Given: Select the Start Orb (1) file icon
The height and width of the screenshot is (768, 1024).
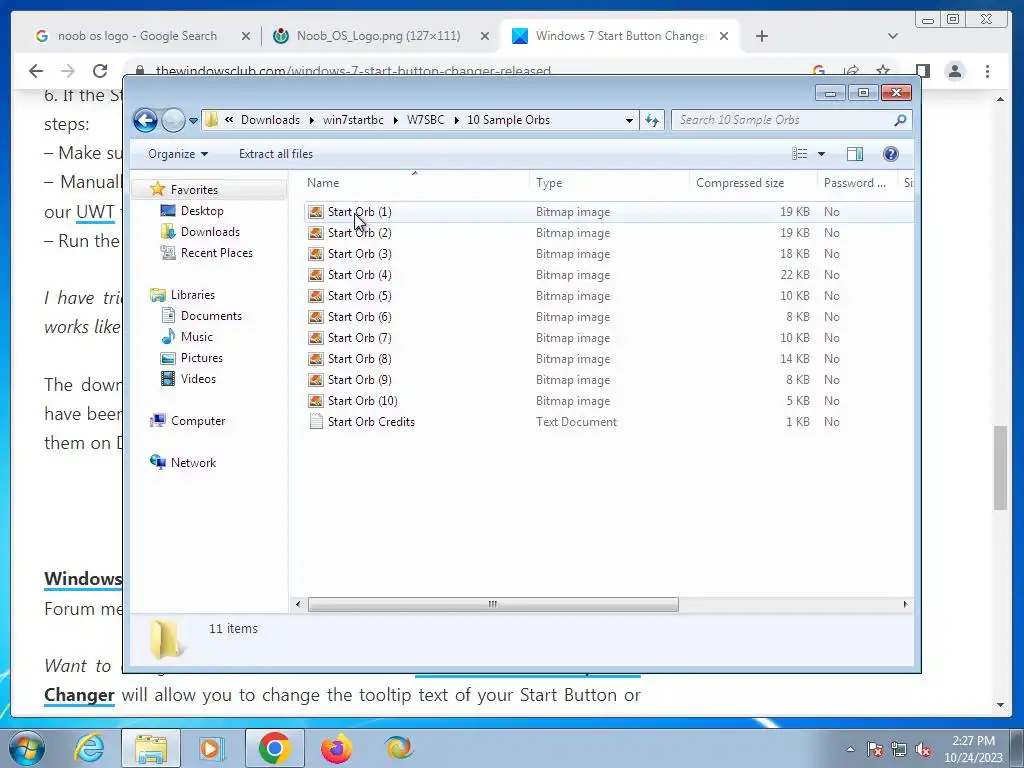Looking at the screenshot, I should (316, 212).
